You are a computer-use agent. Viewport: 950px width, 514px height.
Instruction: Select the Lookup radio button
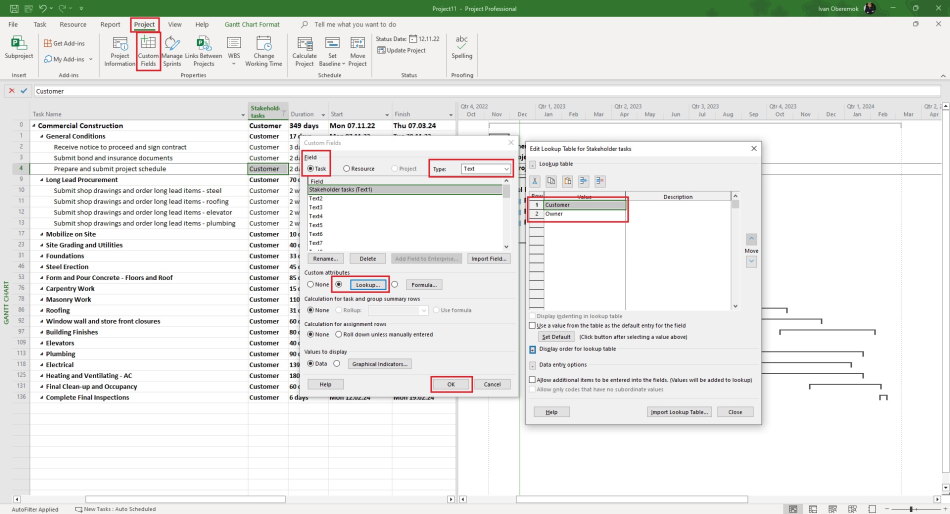point(339,284)
